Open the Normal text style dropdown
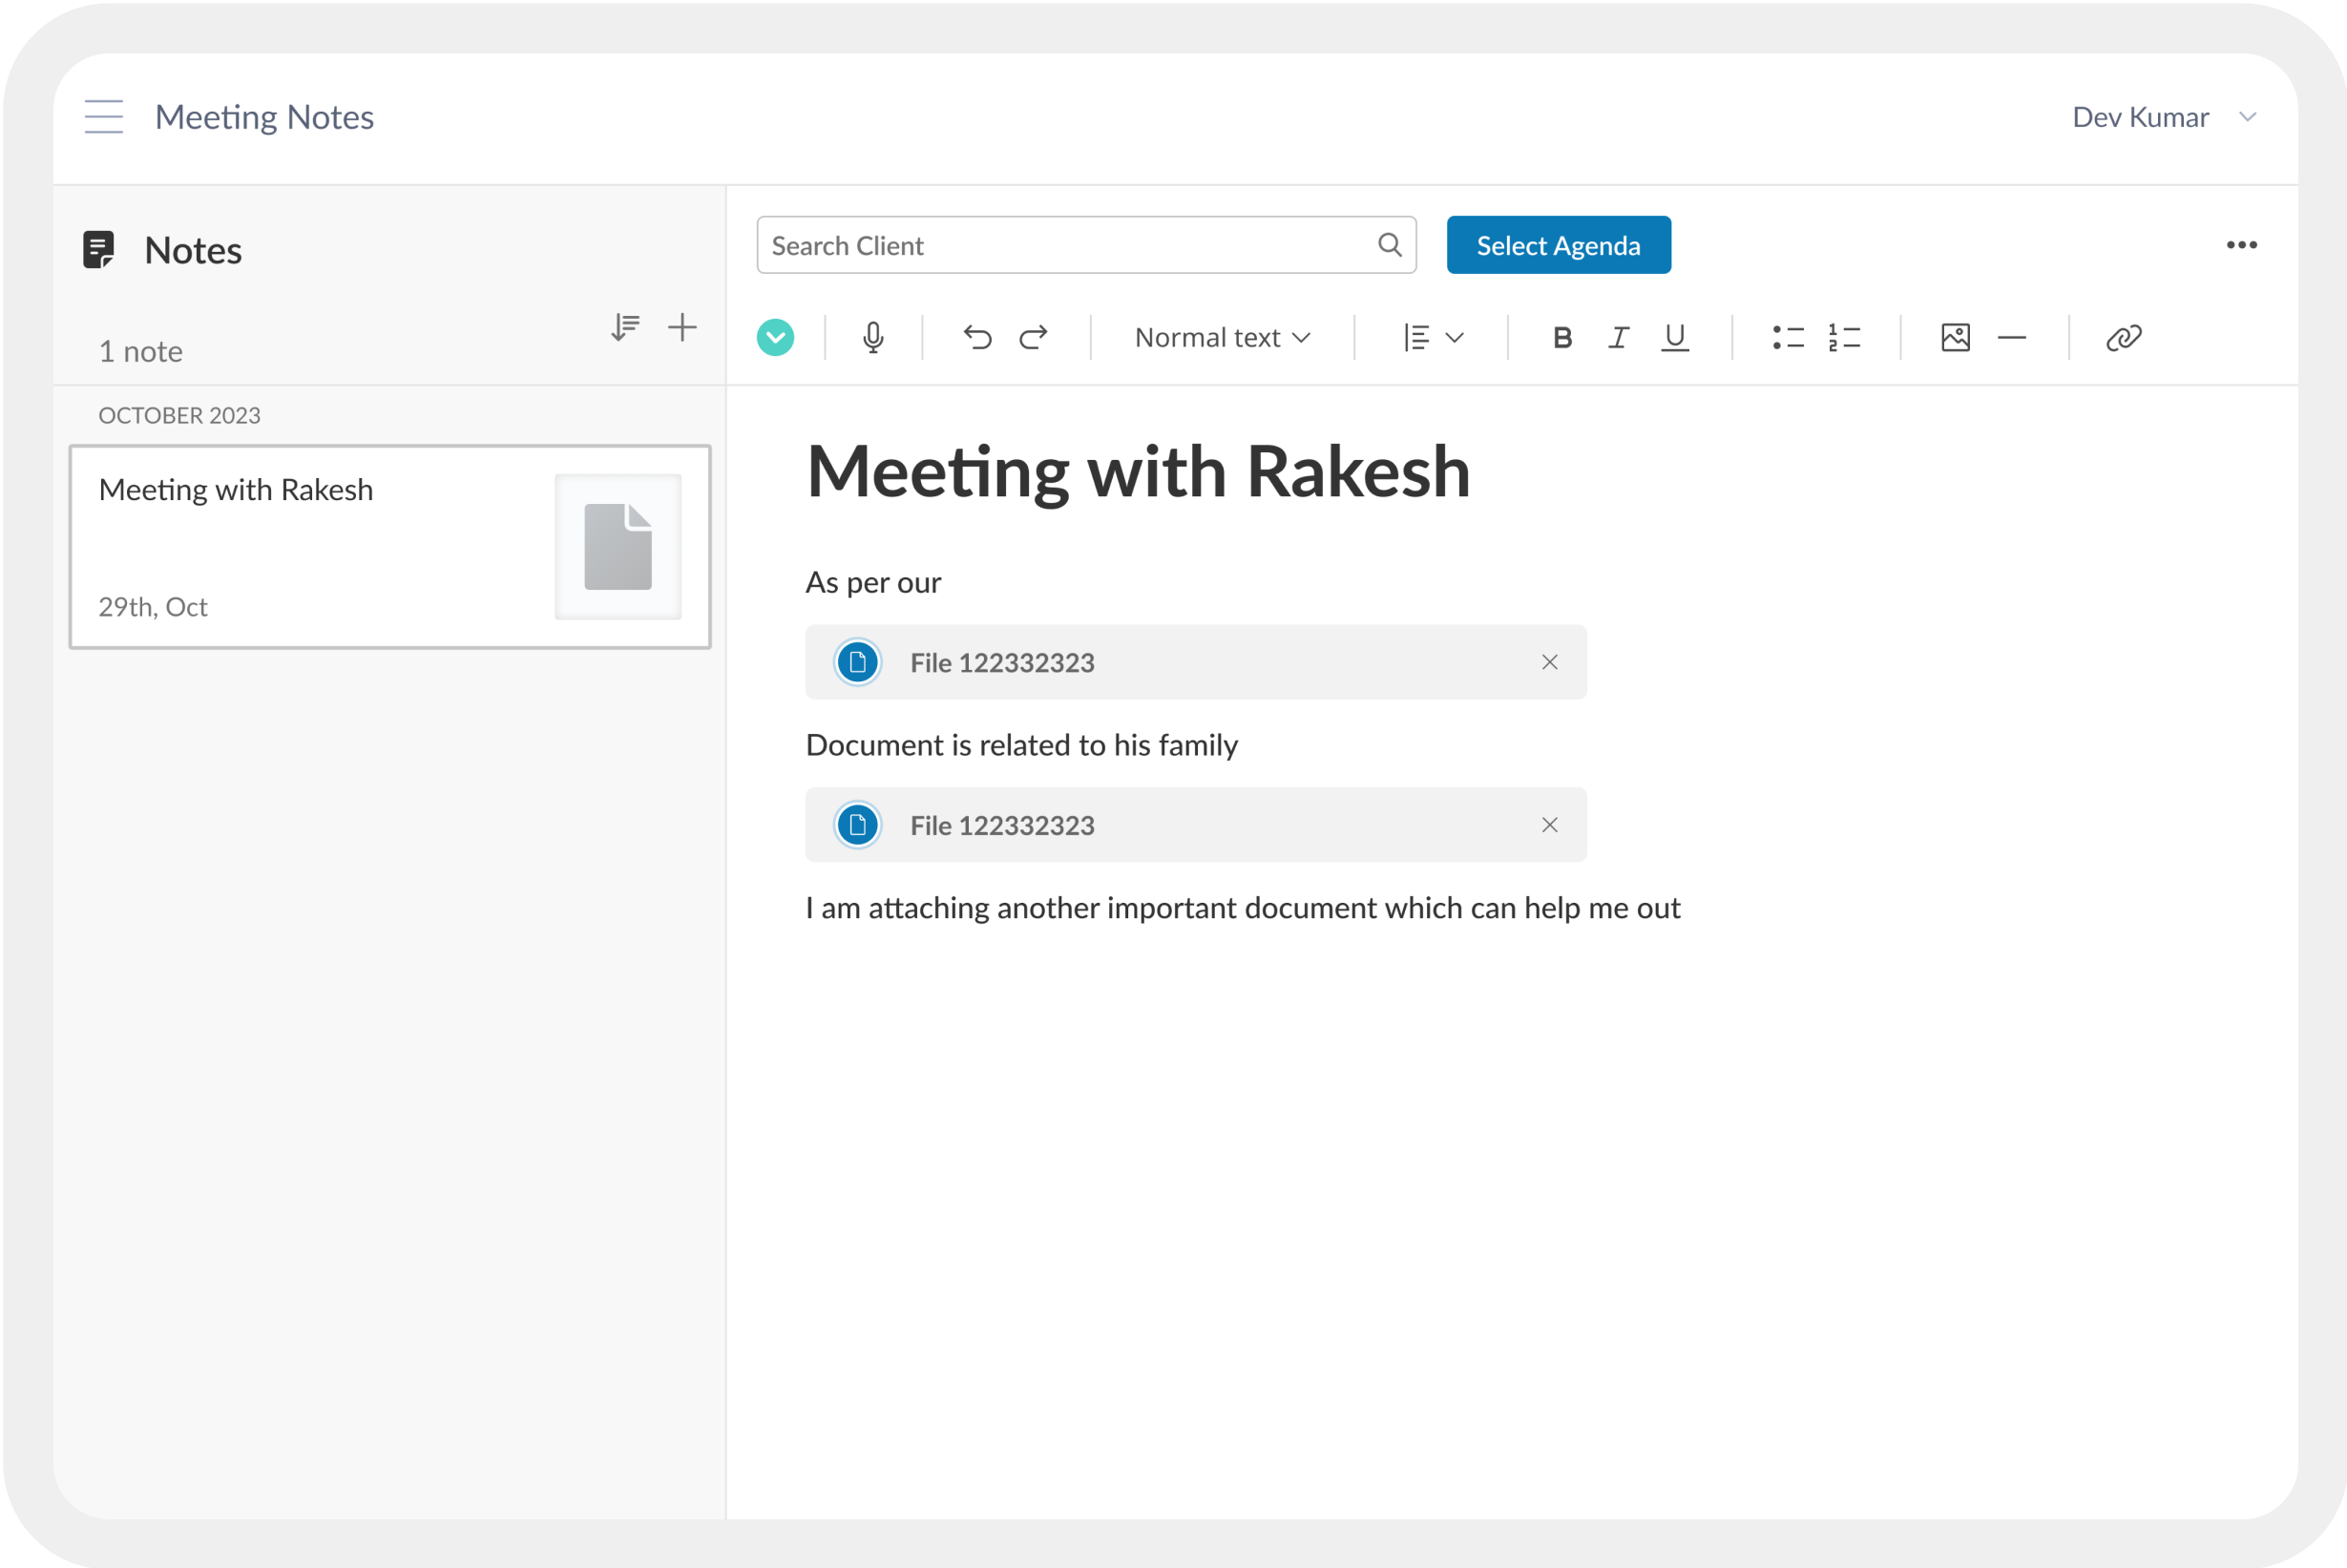The image size is (2347, 1568). [1222, 338]
